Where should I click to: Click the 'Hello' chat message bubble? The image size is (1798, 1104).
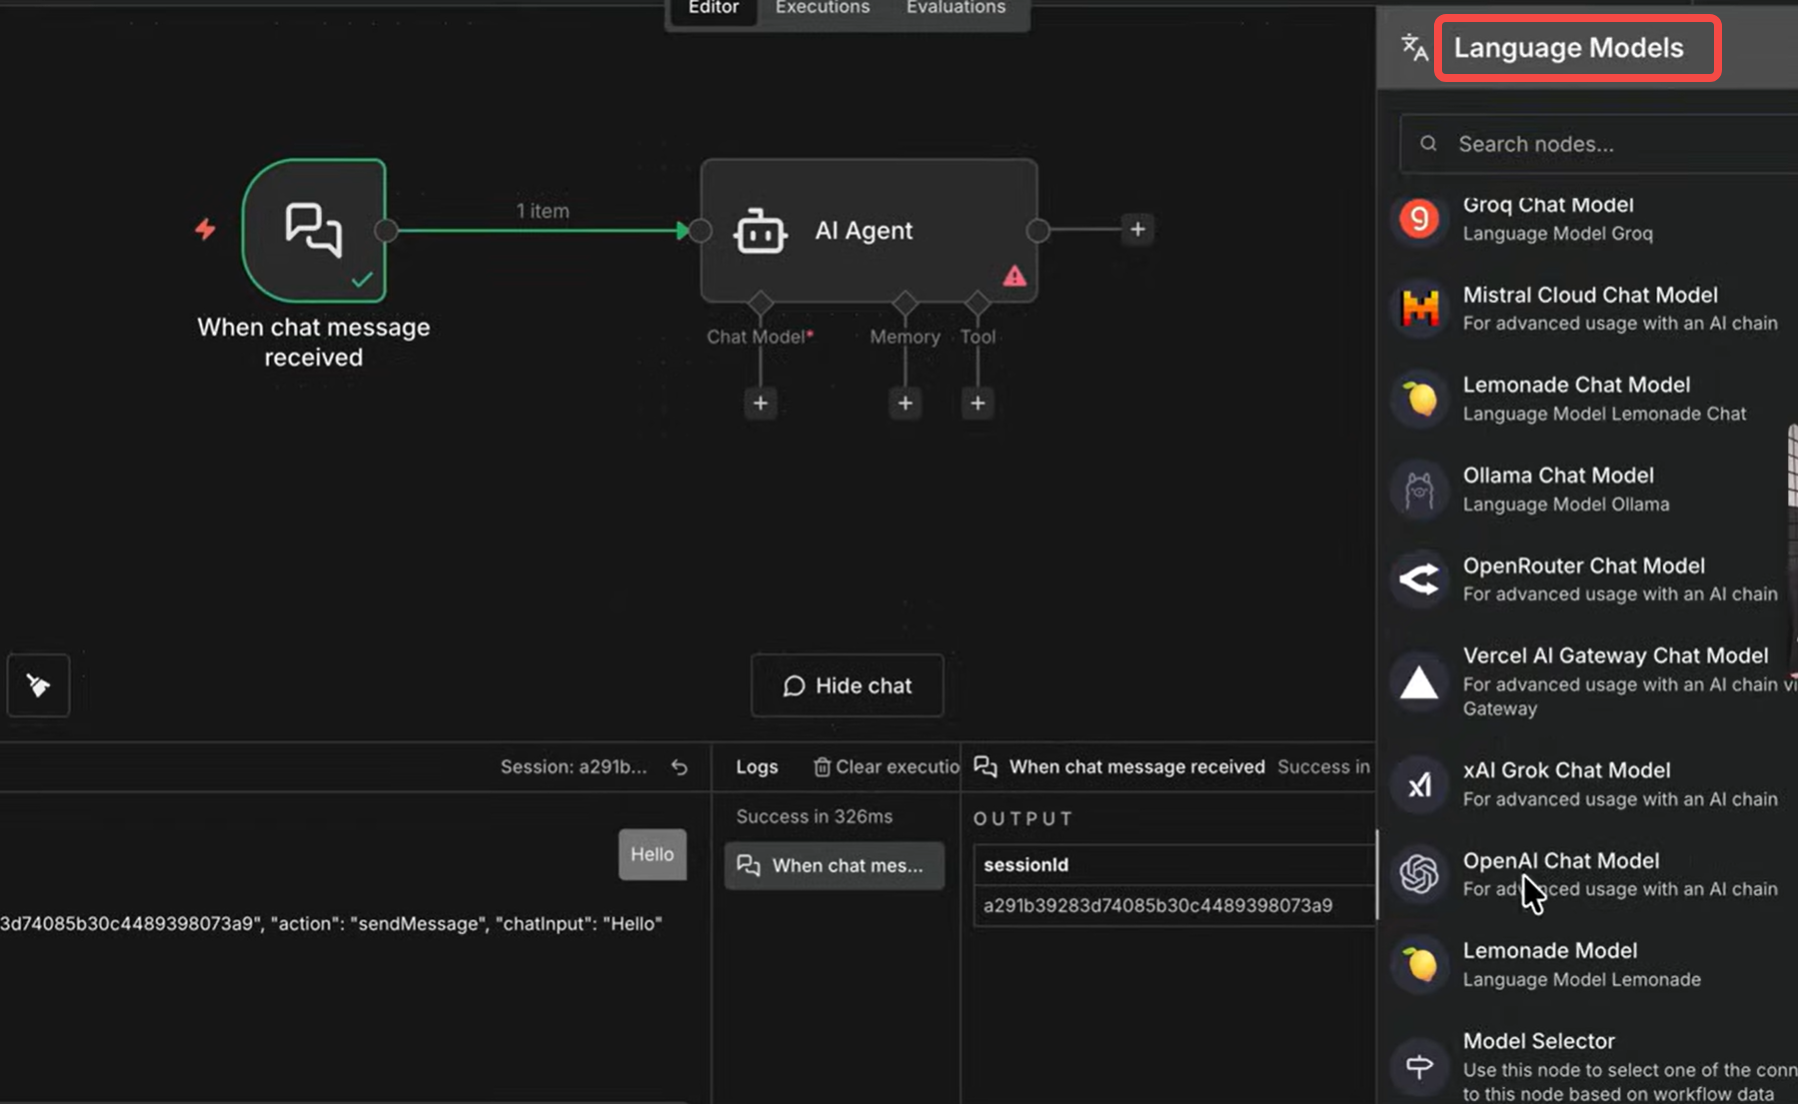(x=652, y=854)
